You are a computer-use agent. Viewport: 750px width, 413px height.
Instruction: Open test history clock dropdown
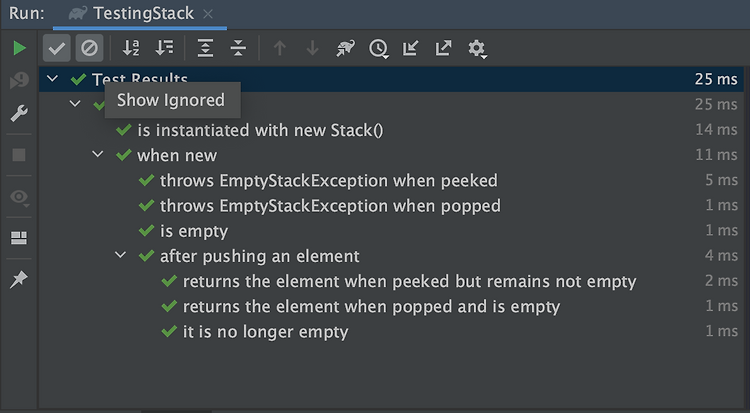pyautogui.click(x=378, y=48)
